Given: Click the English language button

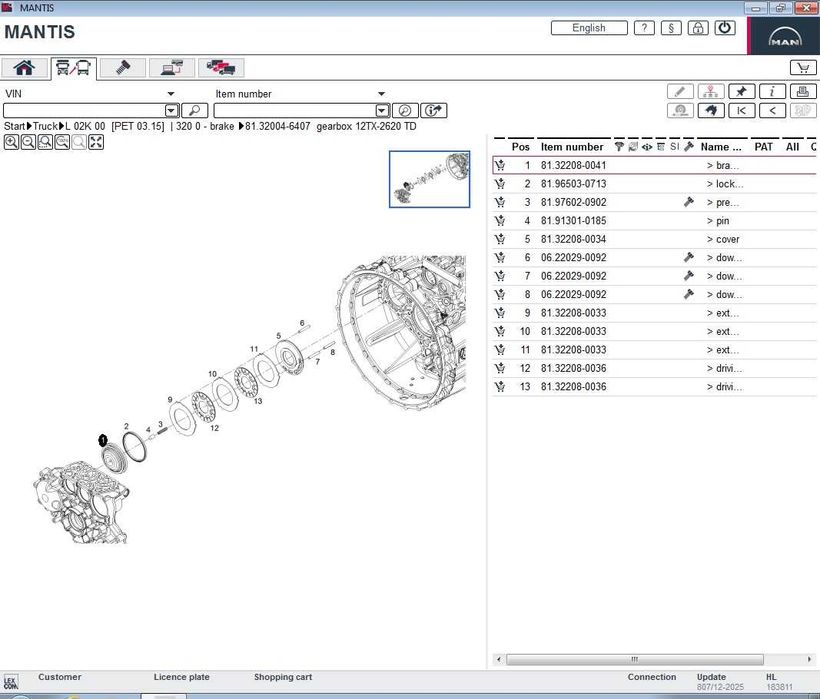Looking at the screenshot, I should (589, 28).
